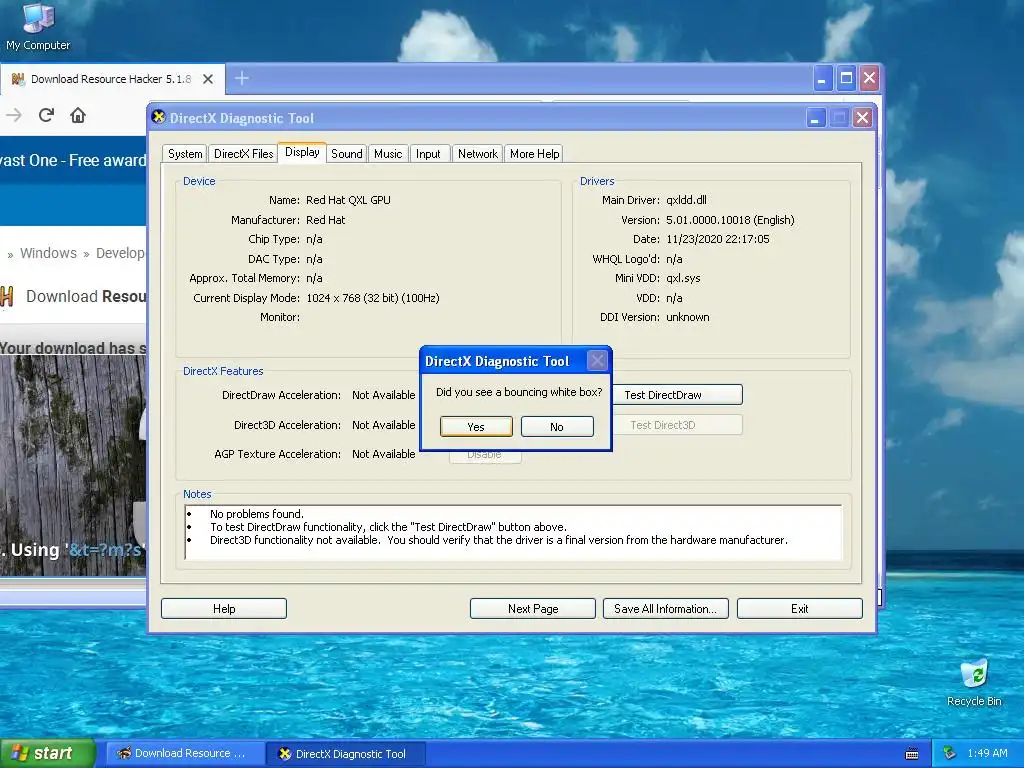Screen dimensions: 1024x768
Task: Click the Exit button
Action: tap(800, 609)
